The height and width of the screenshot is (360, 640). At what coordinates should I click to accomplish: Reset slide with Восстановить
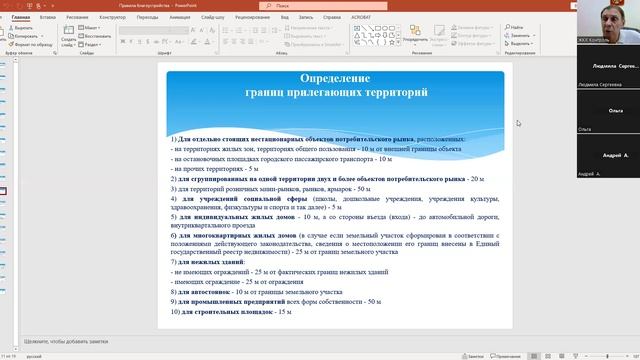coord(95,36)
